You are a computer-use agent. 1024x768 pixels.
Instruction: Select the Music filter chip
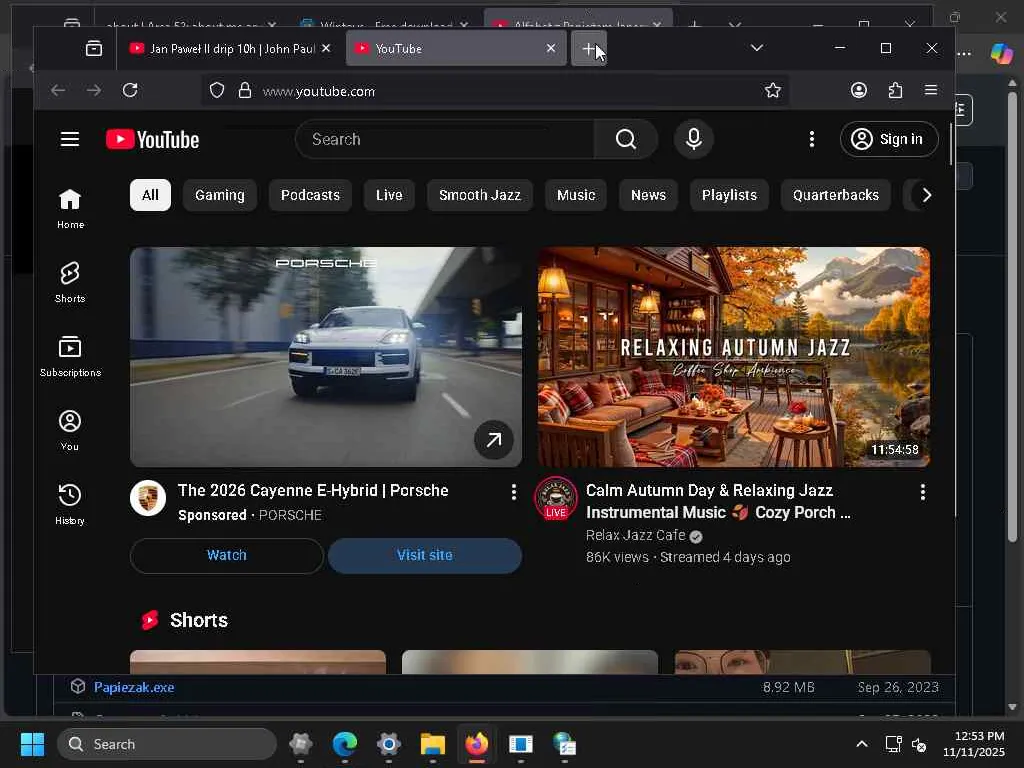576,195
